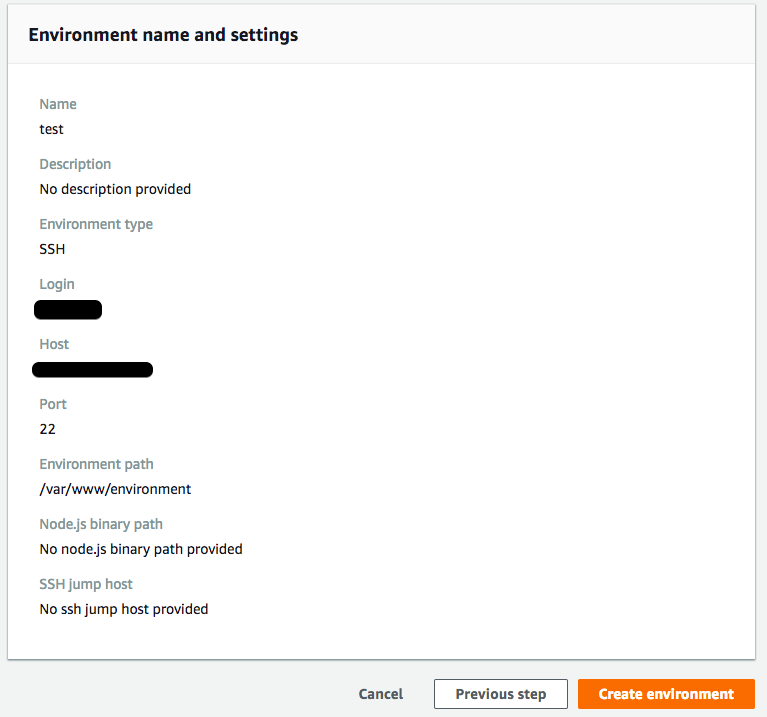The width and height of the screenshot is (767, 717).
Task: Click the Description label
Action: [x=75, y=164]
